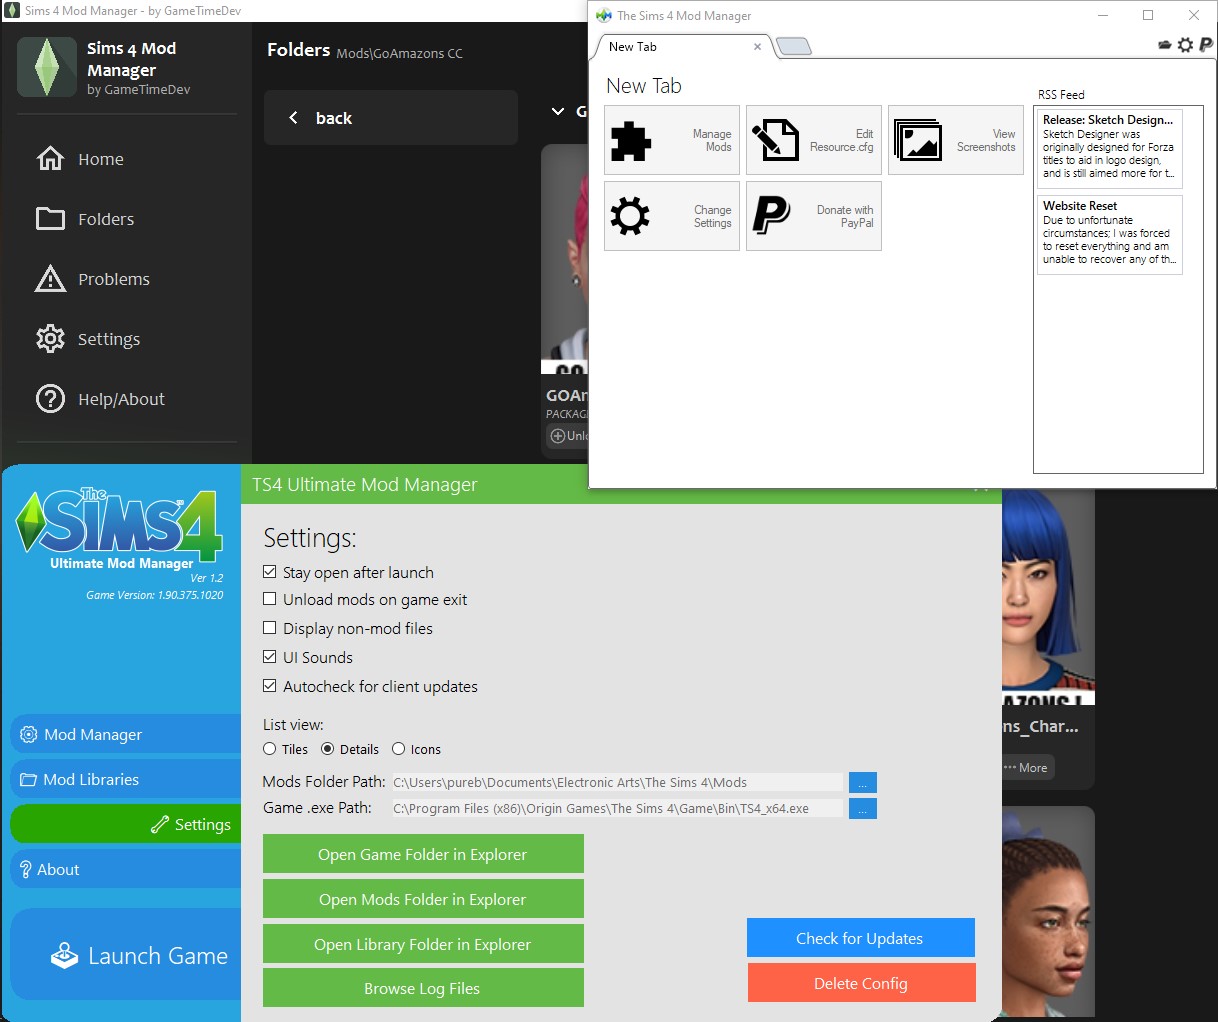Open the Help/About page
The image size is (1218, 1022).
[100, 399]
